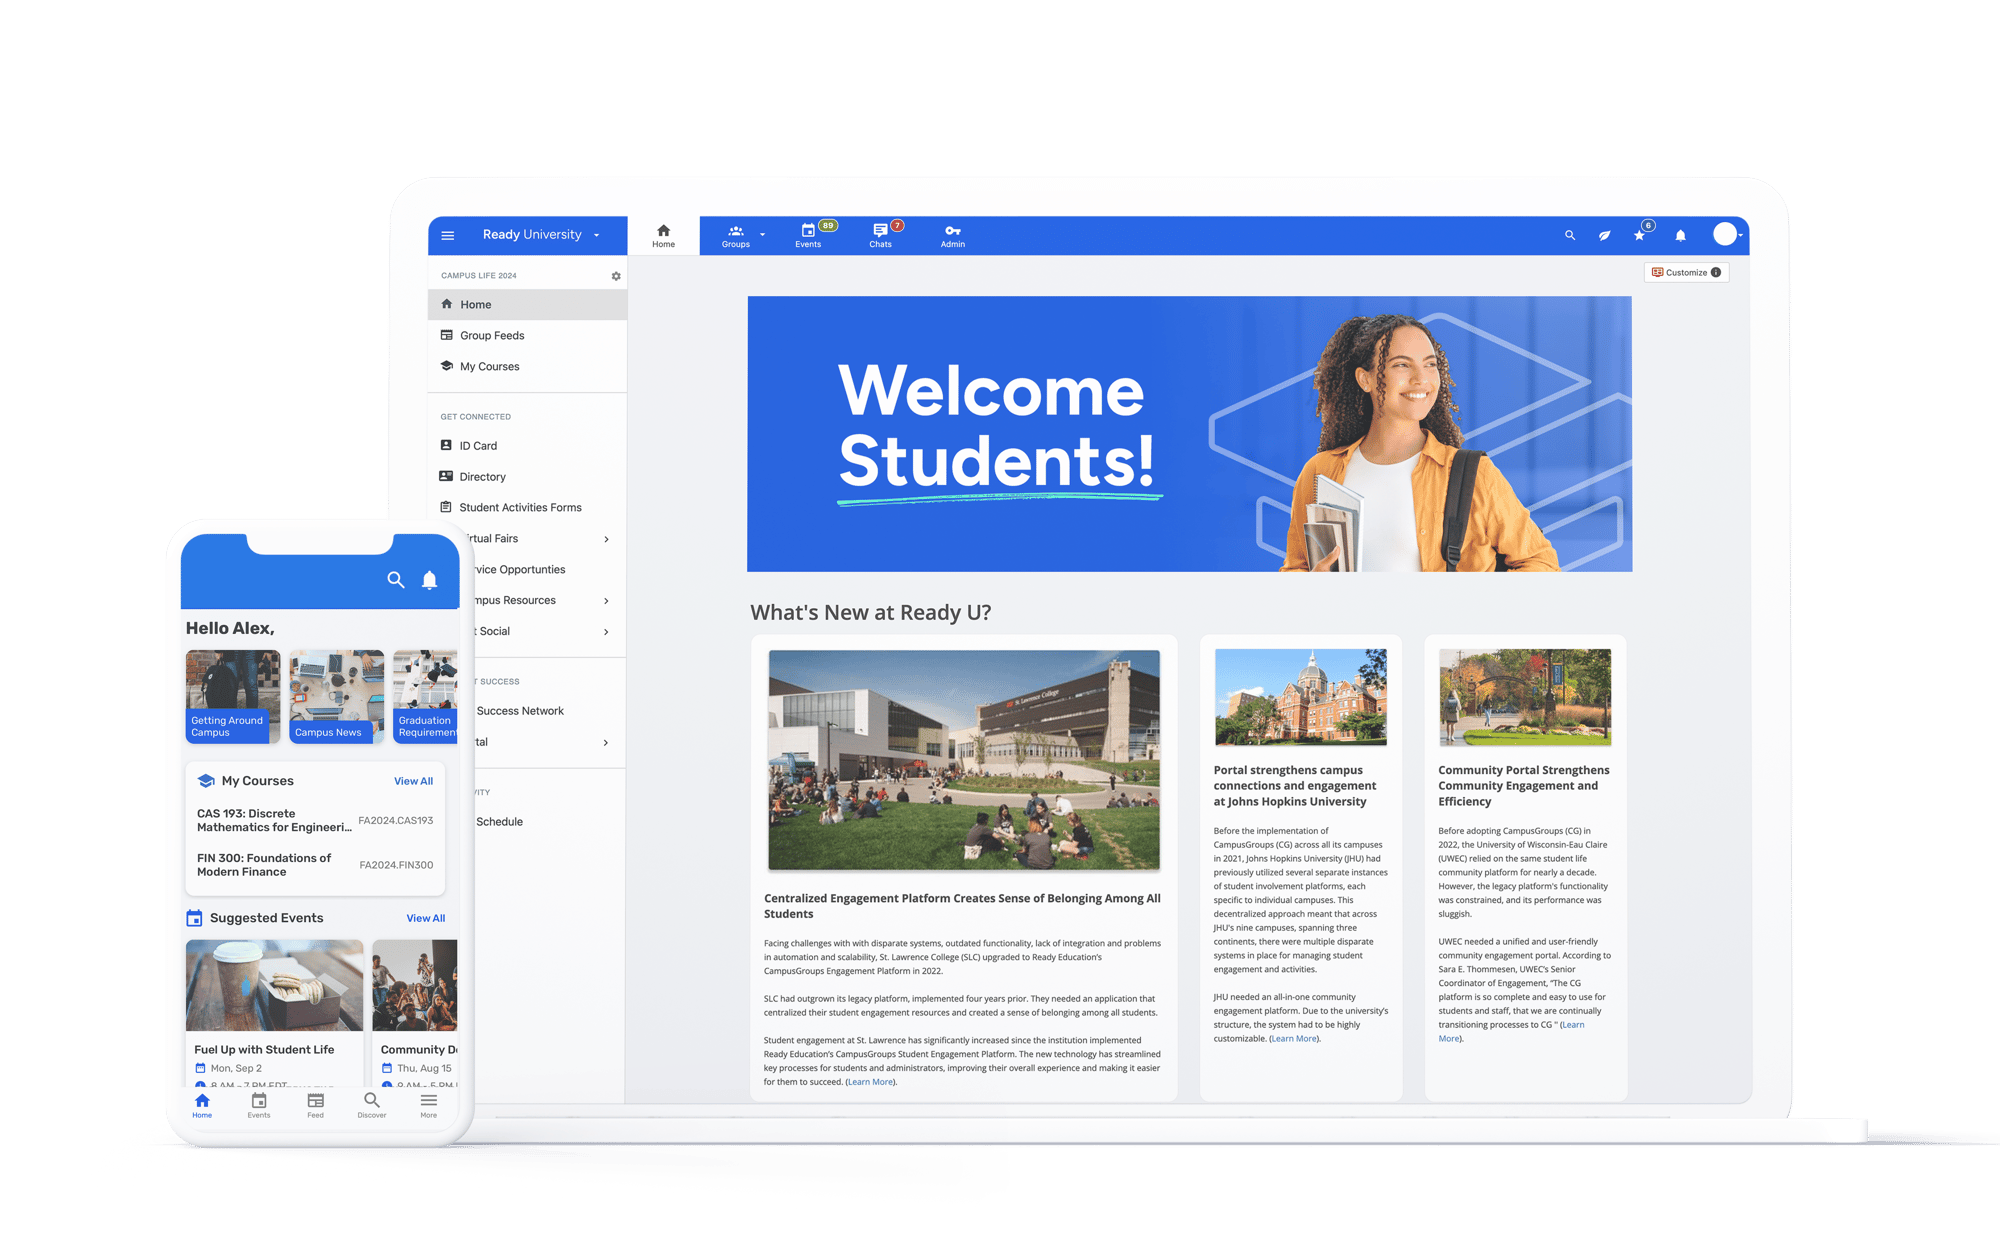Expand the Virtual Fairs submenu chevron
The height and width of the screenshot is (1254, 2000).
click(x=606, y=539)
